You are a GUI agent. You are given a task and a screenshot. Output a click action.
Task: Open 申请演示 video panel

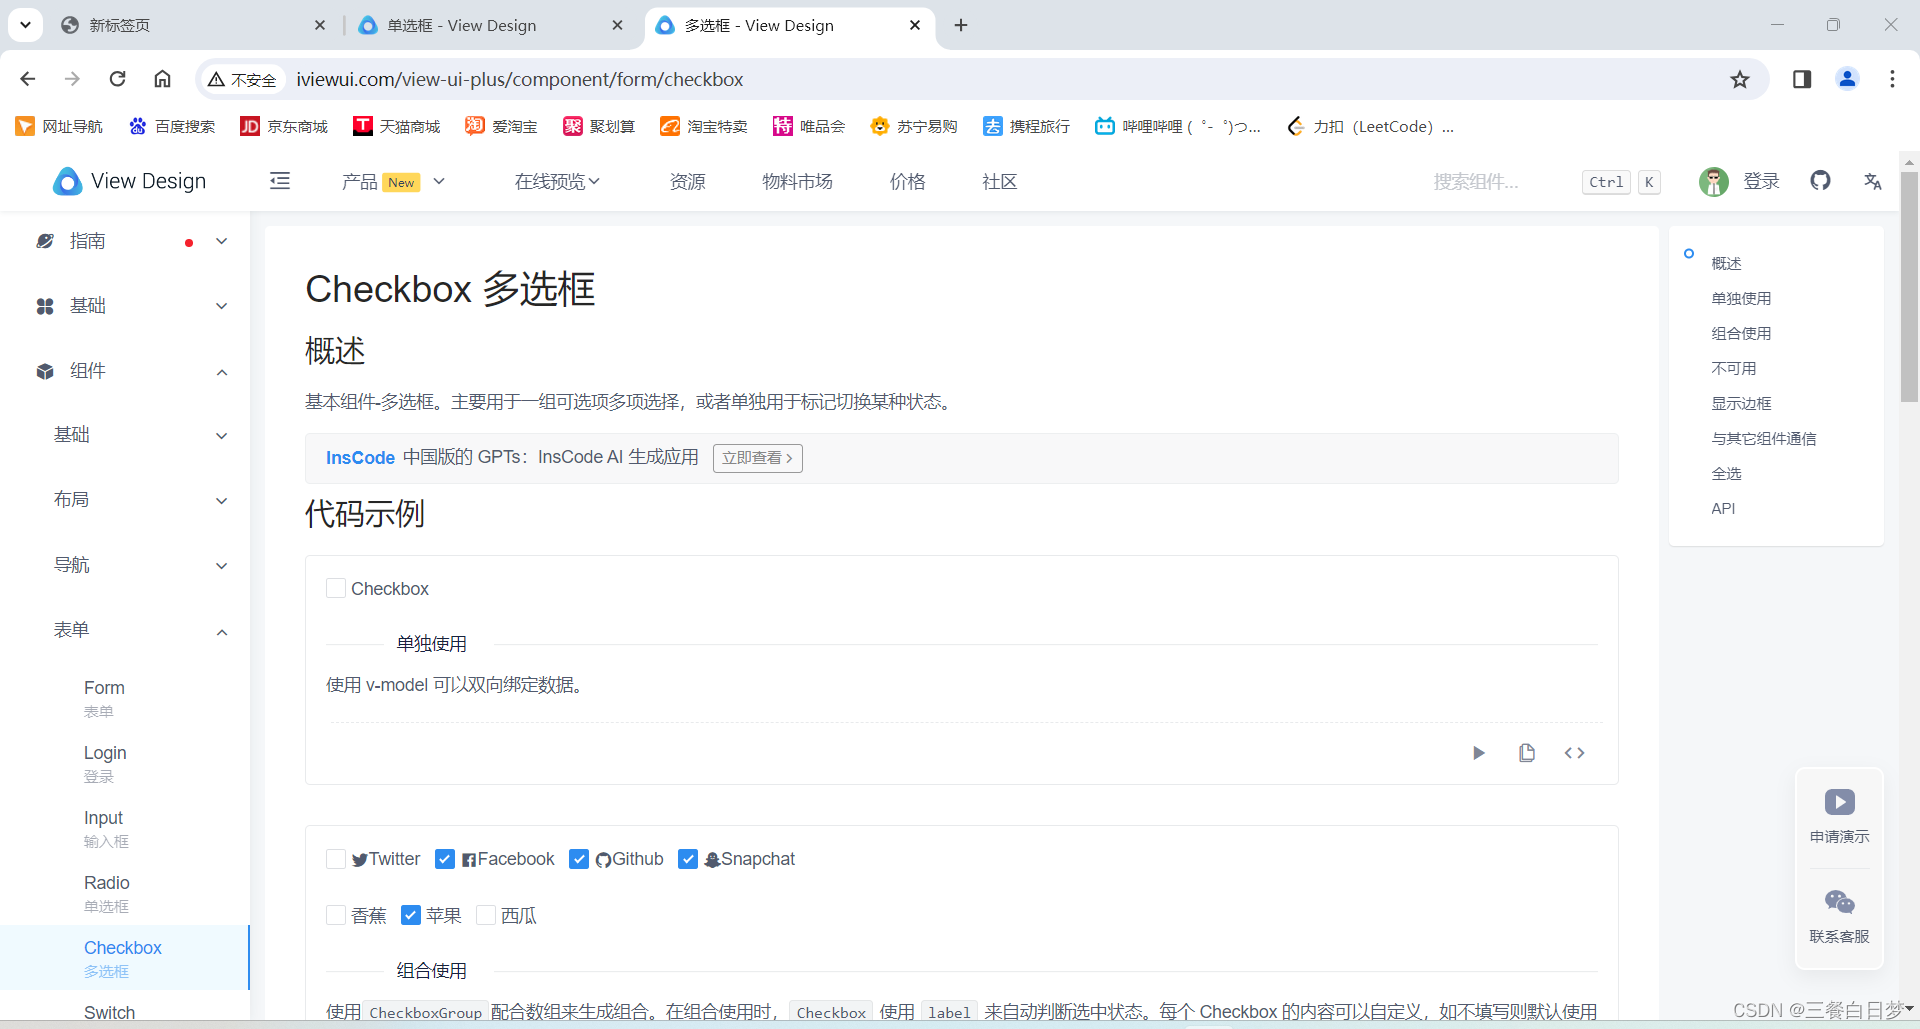click(1839, 818)
